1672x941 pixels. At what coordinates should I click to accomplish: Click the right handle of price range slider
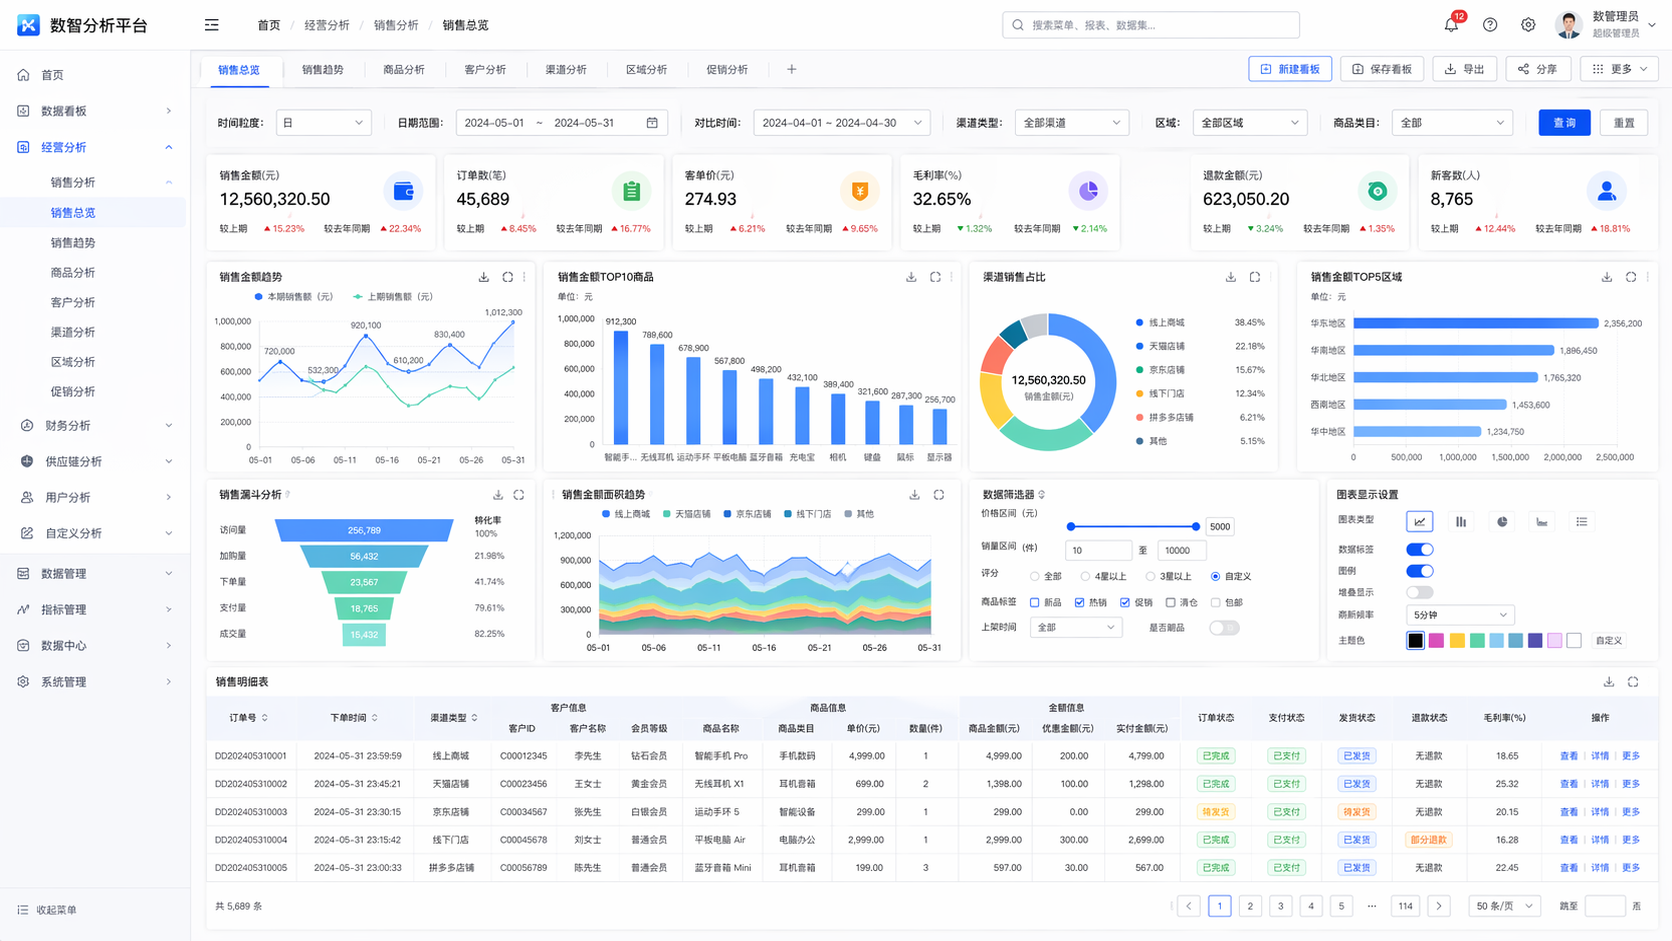pos(1195,527)
